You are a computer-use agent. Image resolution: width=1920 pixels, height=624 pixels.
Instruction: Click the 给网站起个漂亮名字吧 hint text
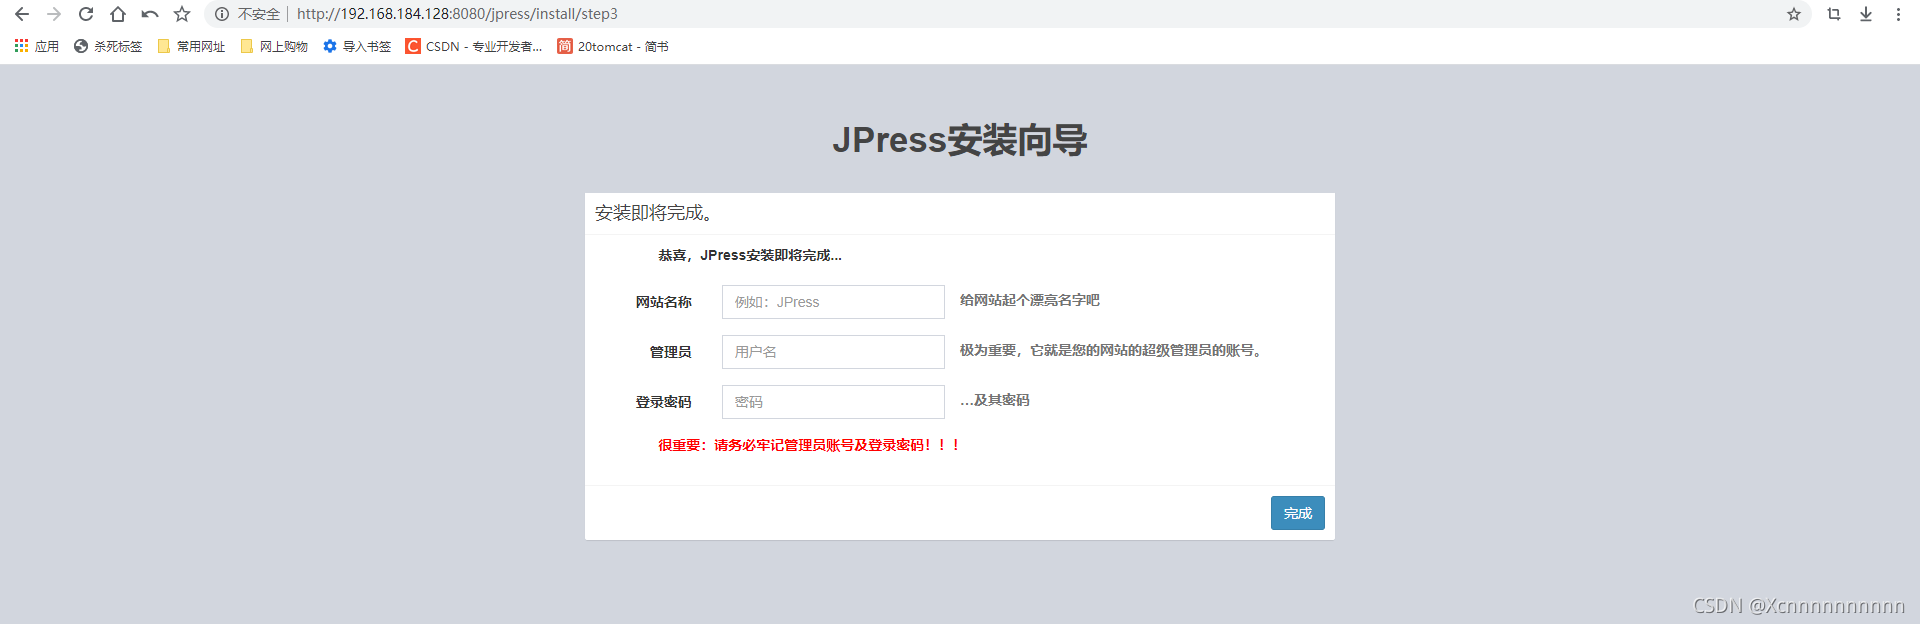tap(1030, 300)
